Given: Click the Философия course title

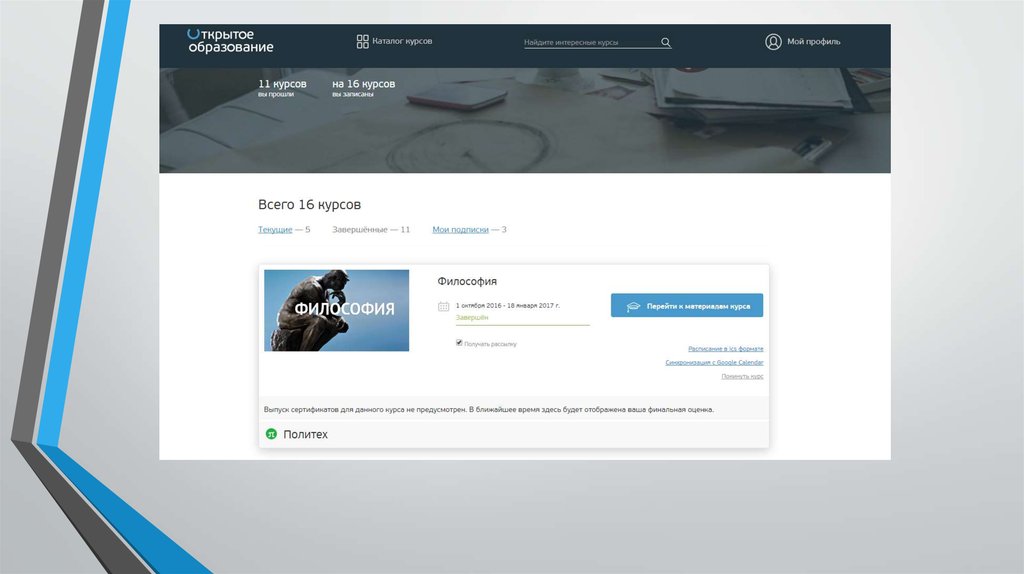Looking at the screenshot, I should tap(467, 281).
